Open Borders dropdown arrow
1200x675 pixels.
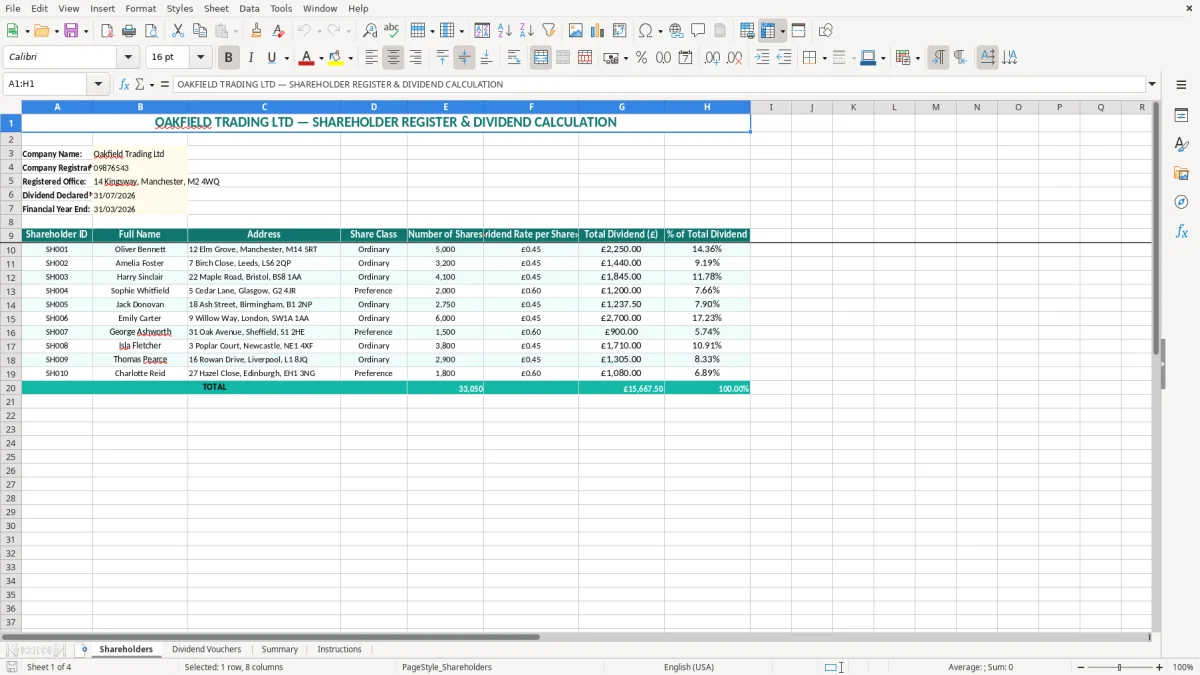(x=824, y=58)
